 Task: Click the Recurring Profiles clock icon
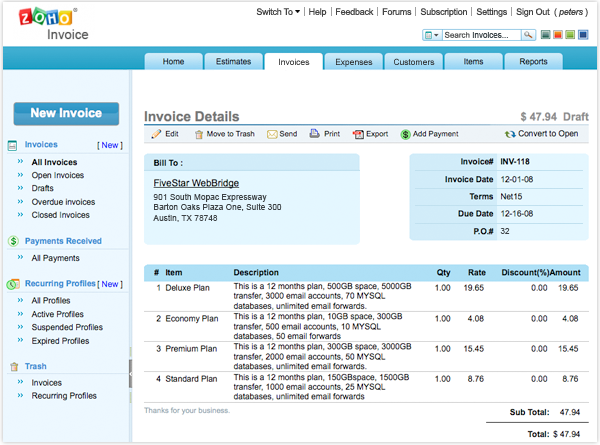pyautogui.click(x=13, y=284)
